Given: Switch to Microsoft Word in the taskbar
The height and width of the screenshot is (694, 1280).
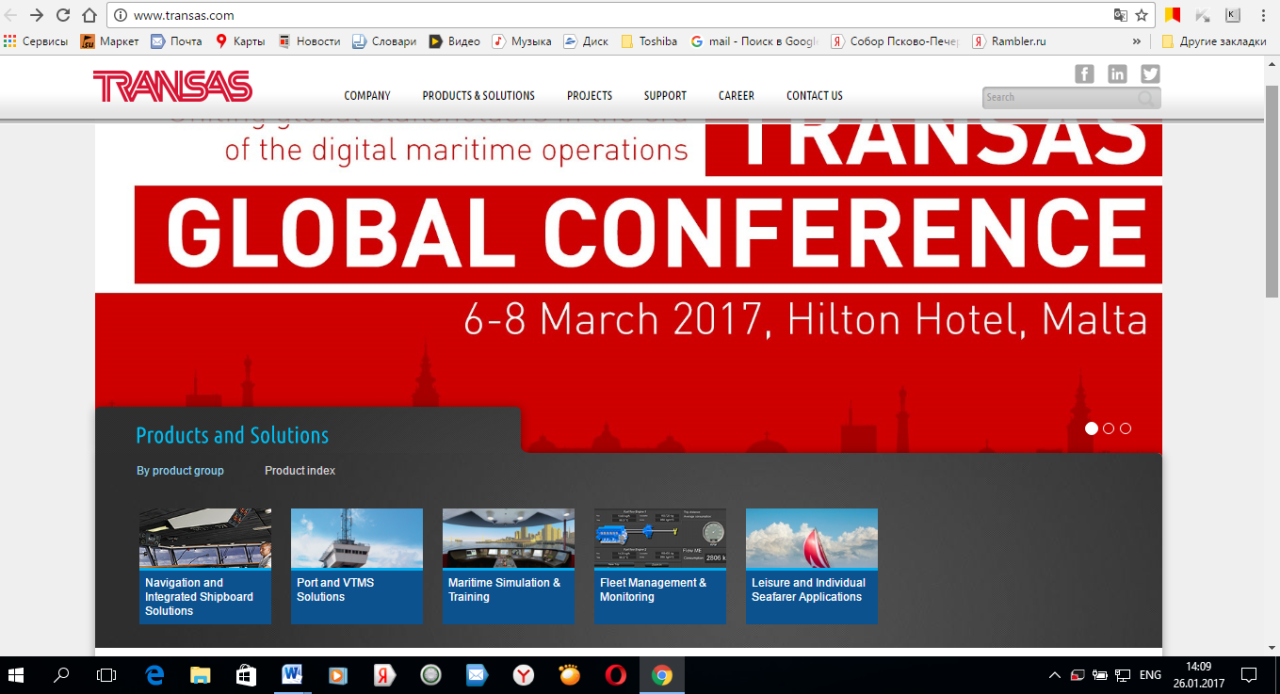Looking at the screenshot, I should 292,675.
